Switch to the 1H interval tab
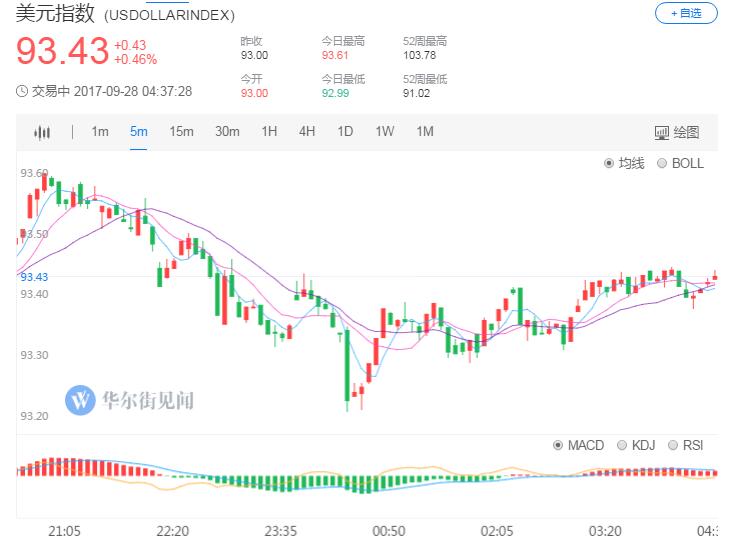 269,132
